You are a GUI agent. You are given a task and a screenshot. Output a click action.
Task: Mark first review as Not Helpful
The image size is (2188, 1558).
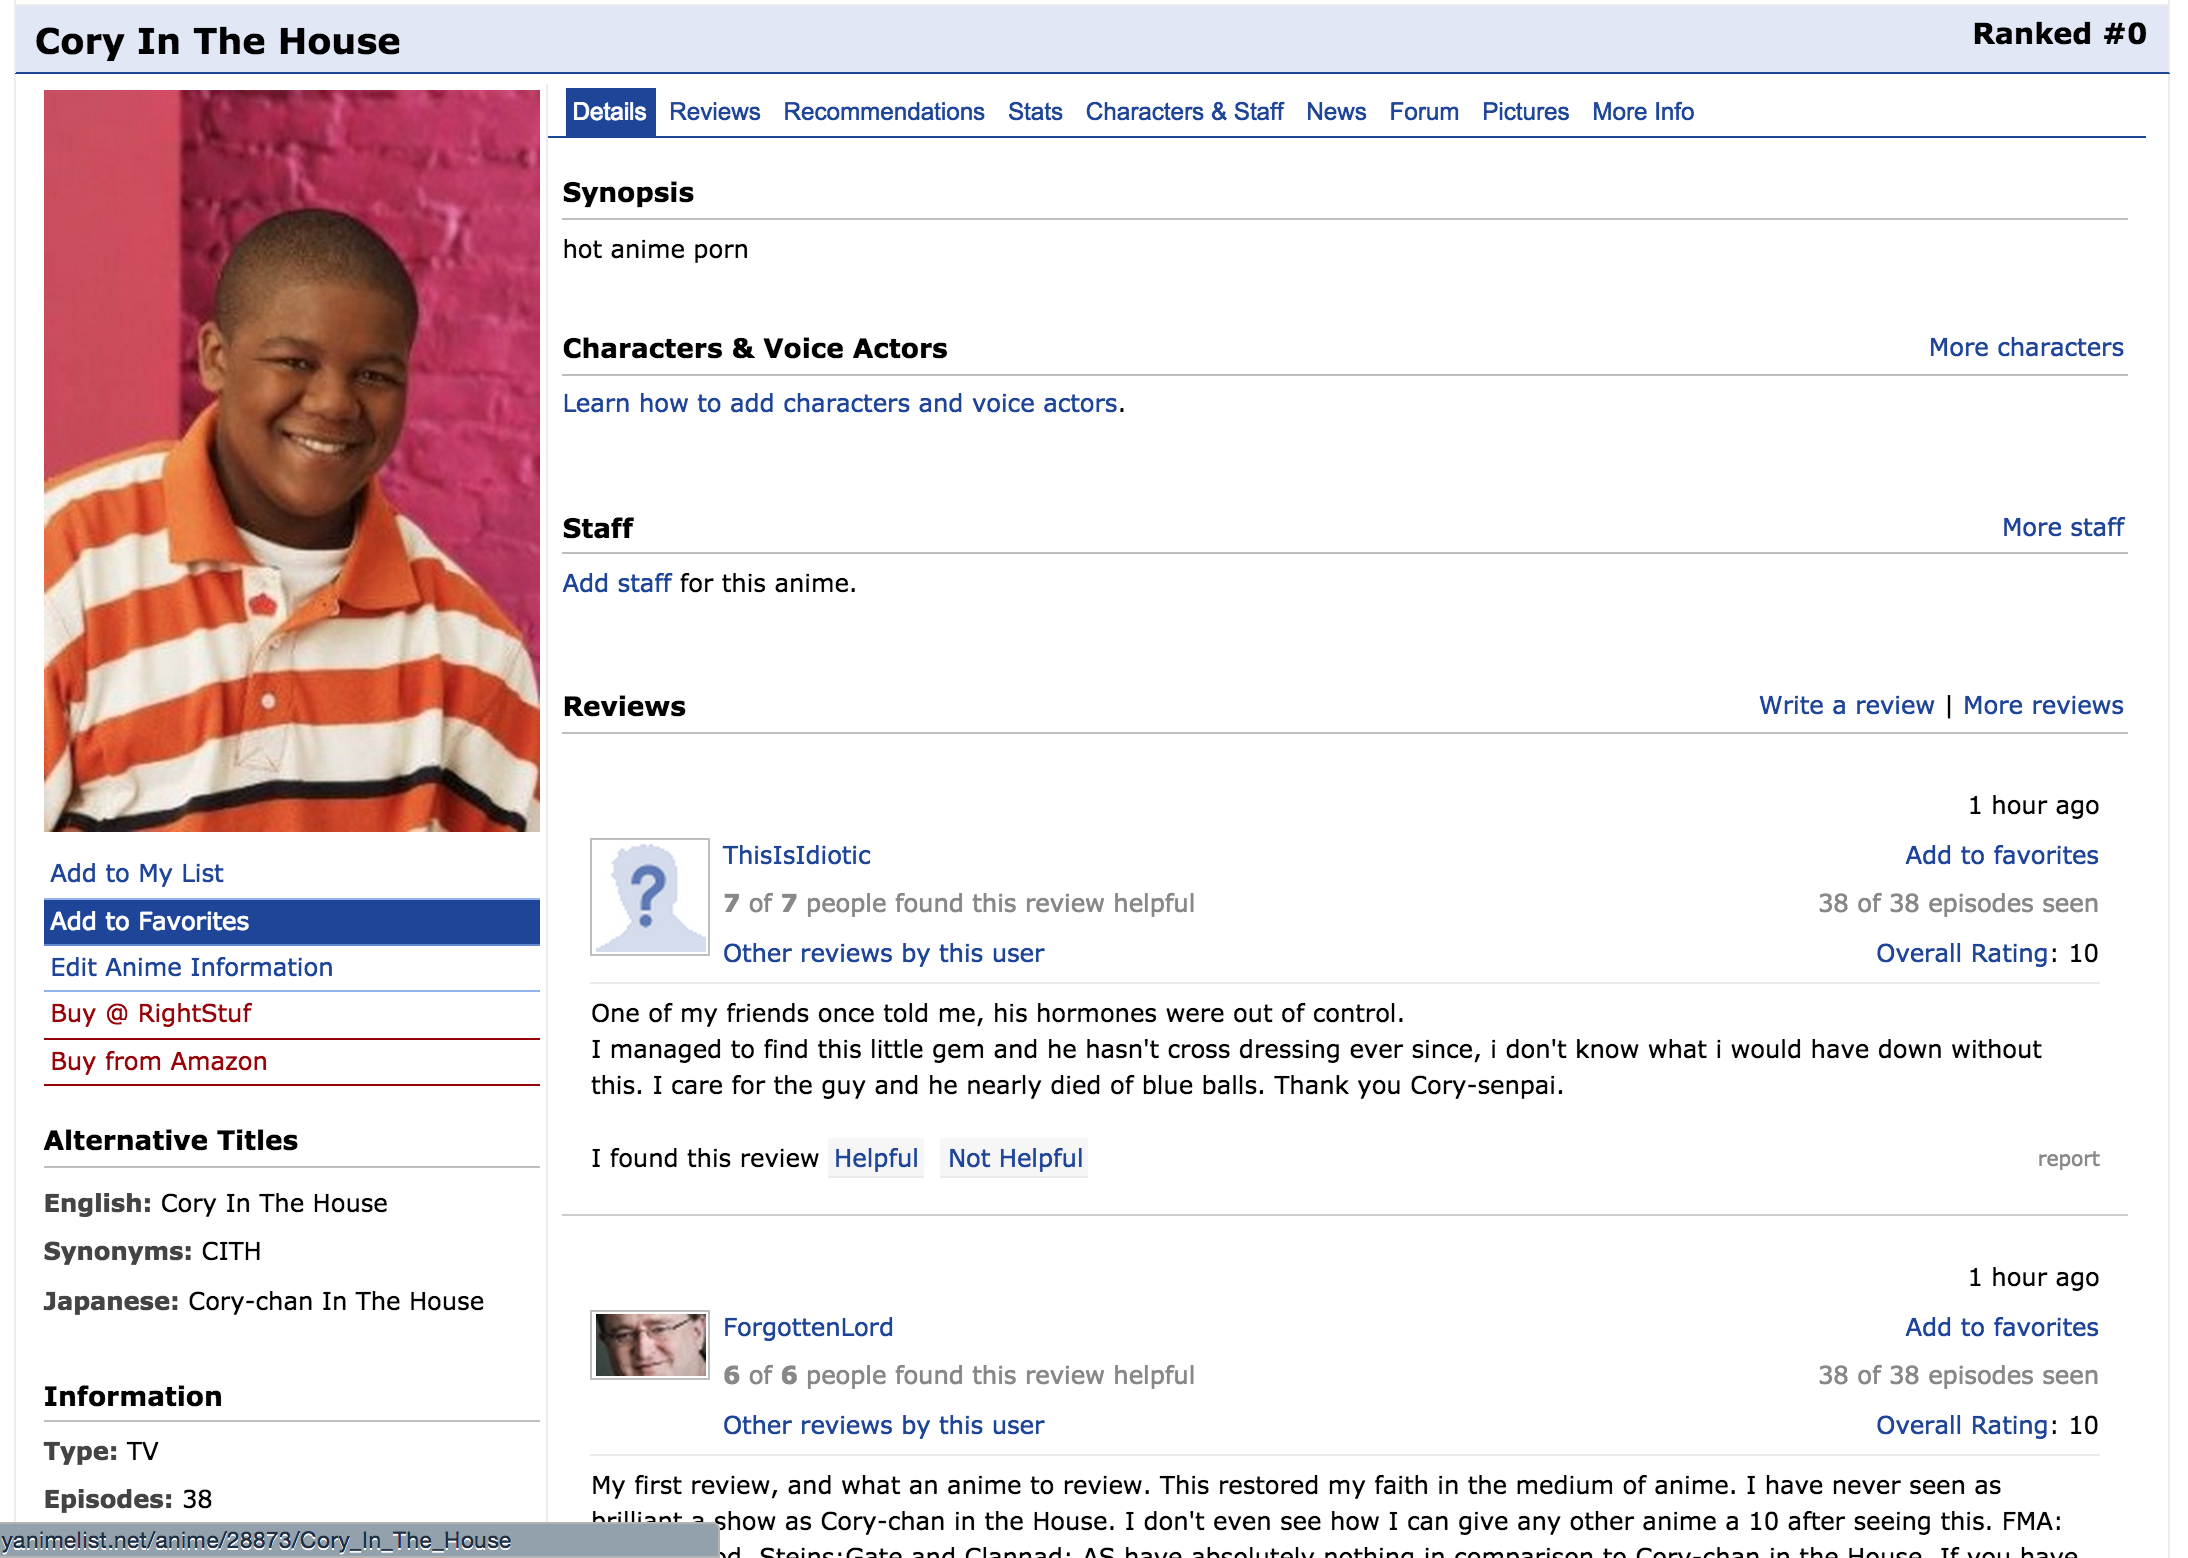tap(1014, 1158)
